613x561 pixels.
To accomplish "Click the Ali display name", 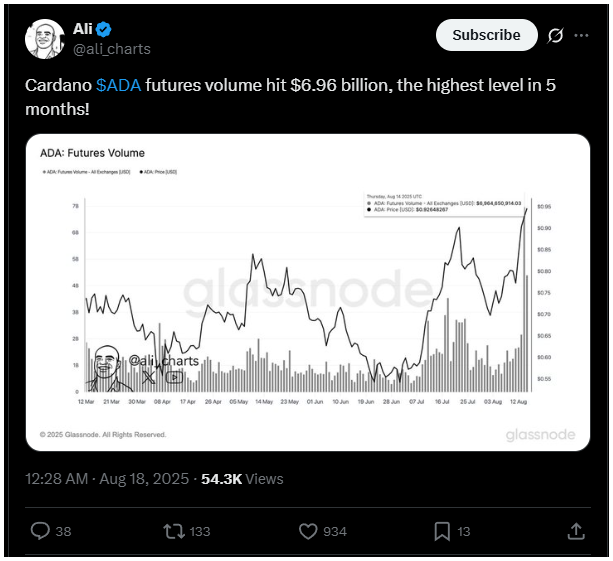I will 82,29.
